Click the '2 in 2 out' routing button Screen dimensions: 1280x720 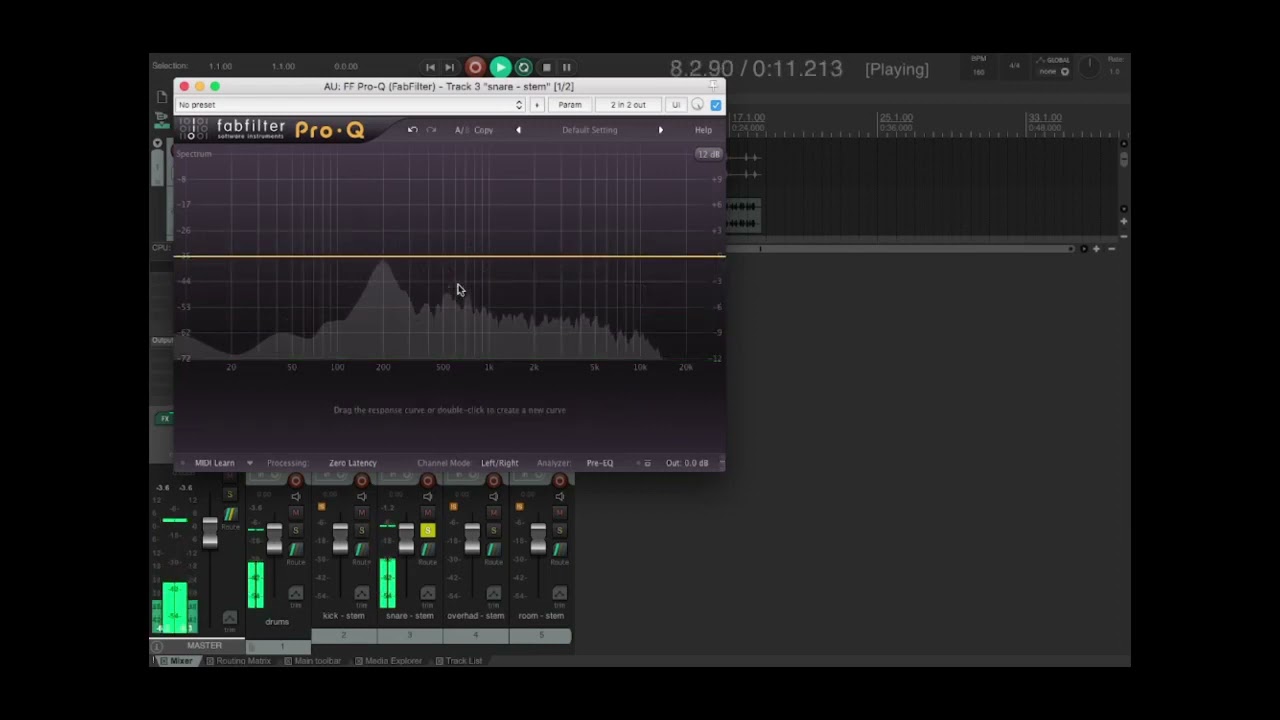(628, 105)
